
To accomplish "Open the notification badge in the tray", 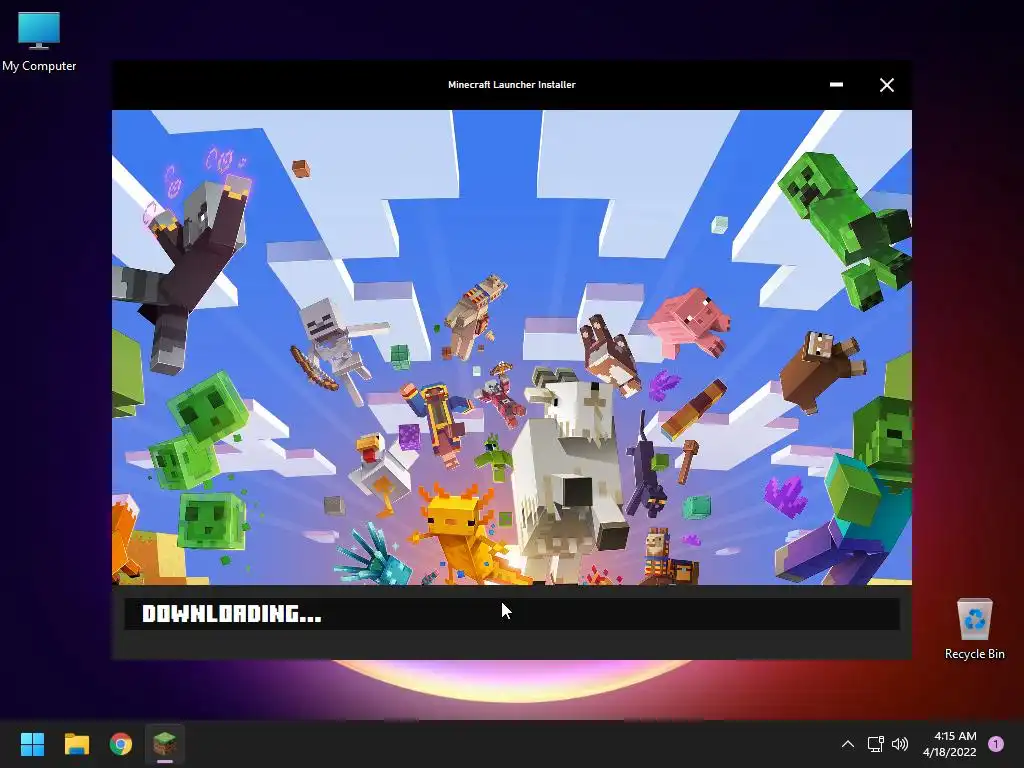I will pos(996,744).
